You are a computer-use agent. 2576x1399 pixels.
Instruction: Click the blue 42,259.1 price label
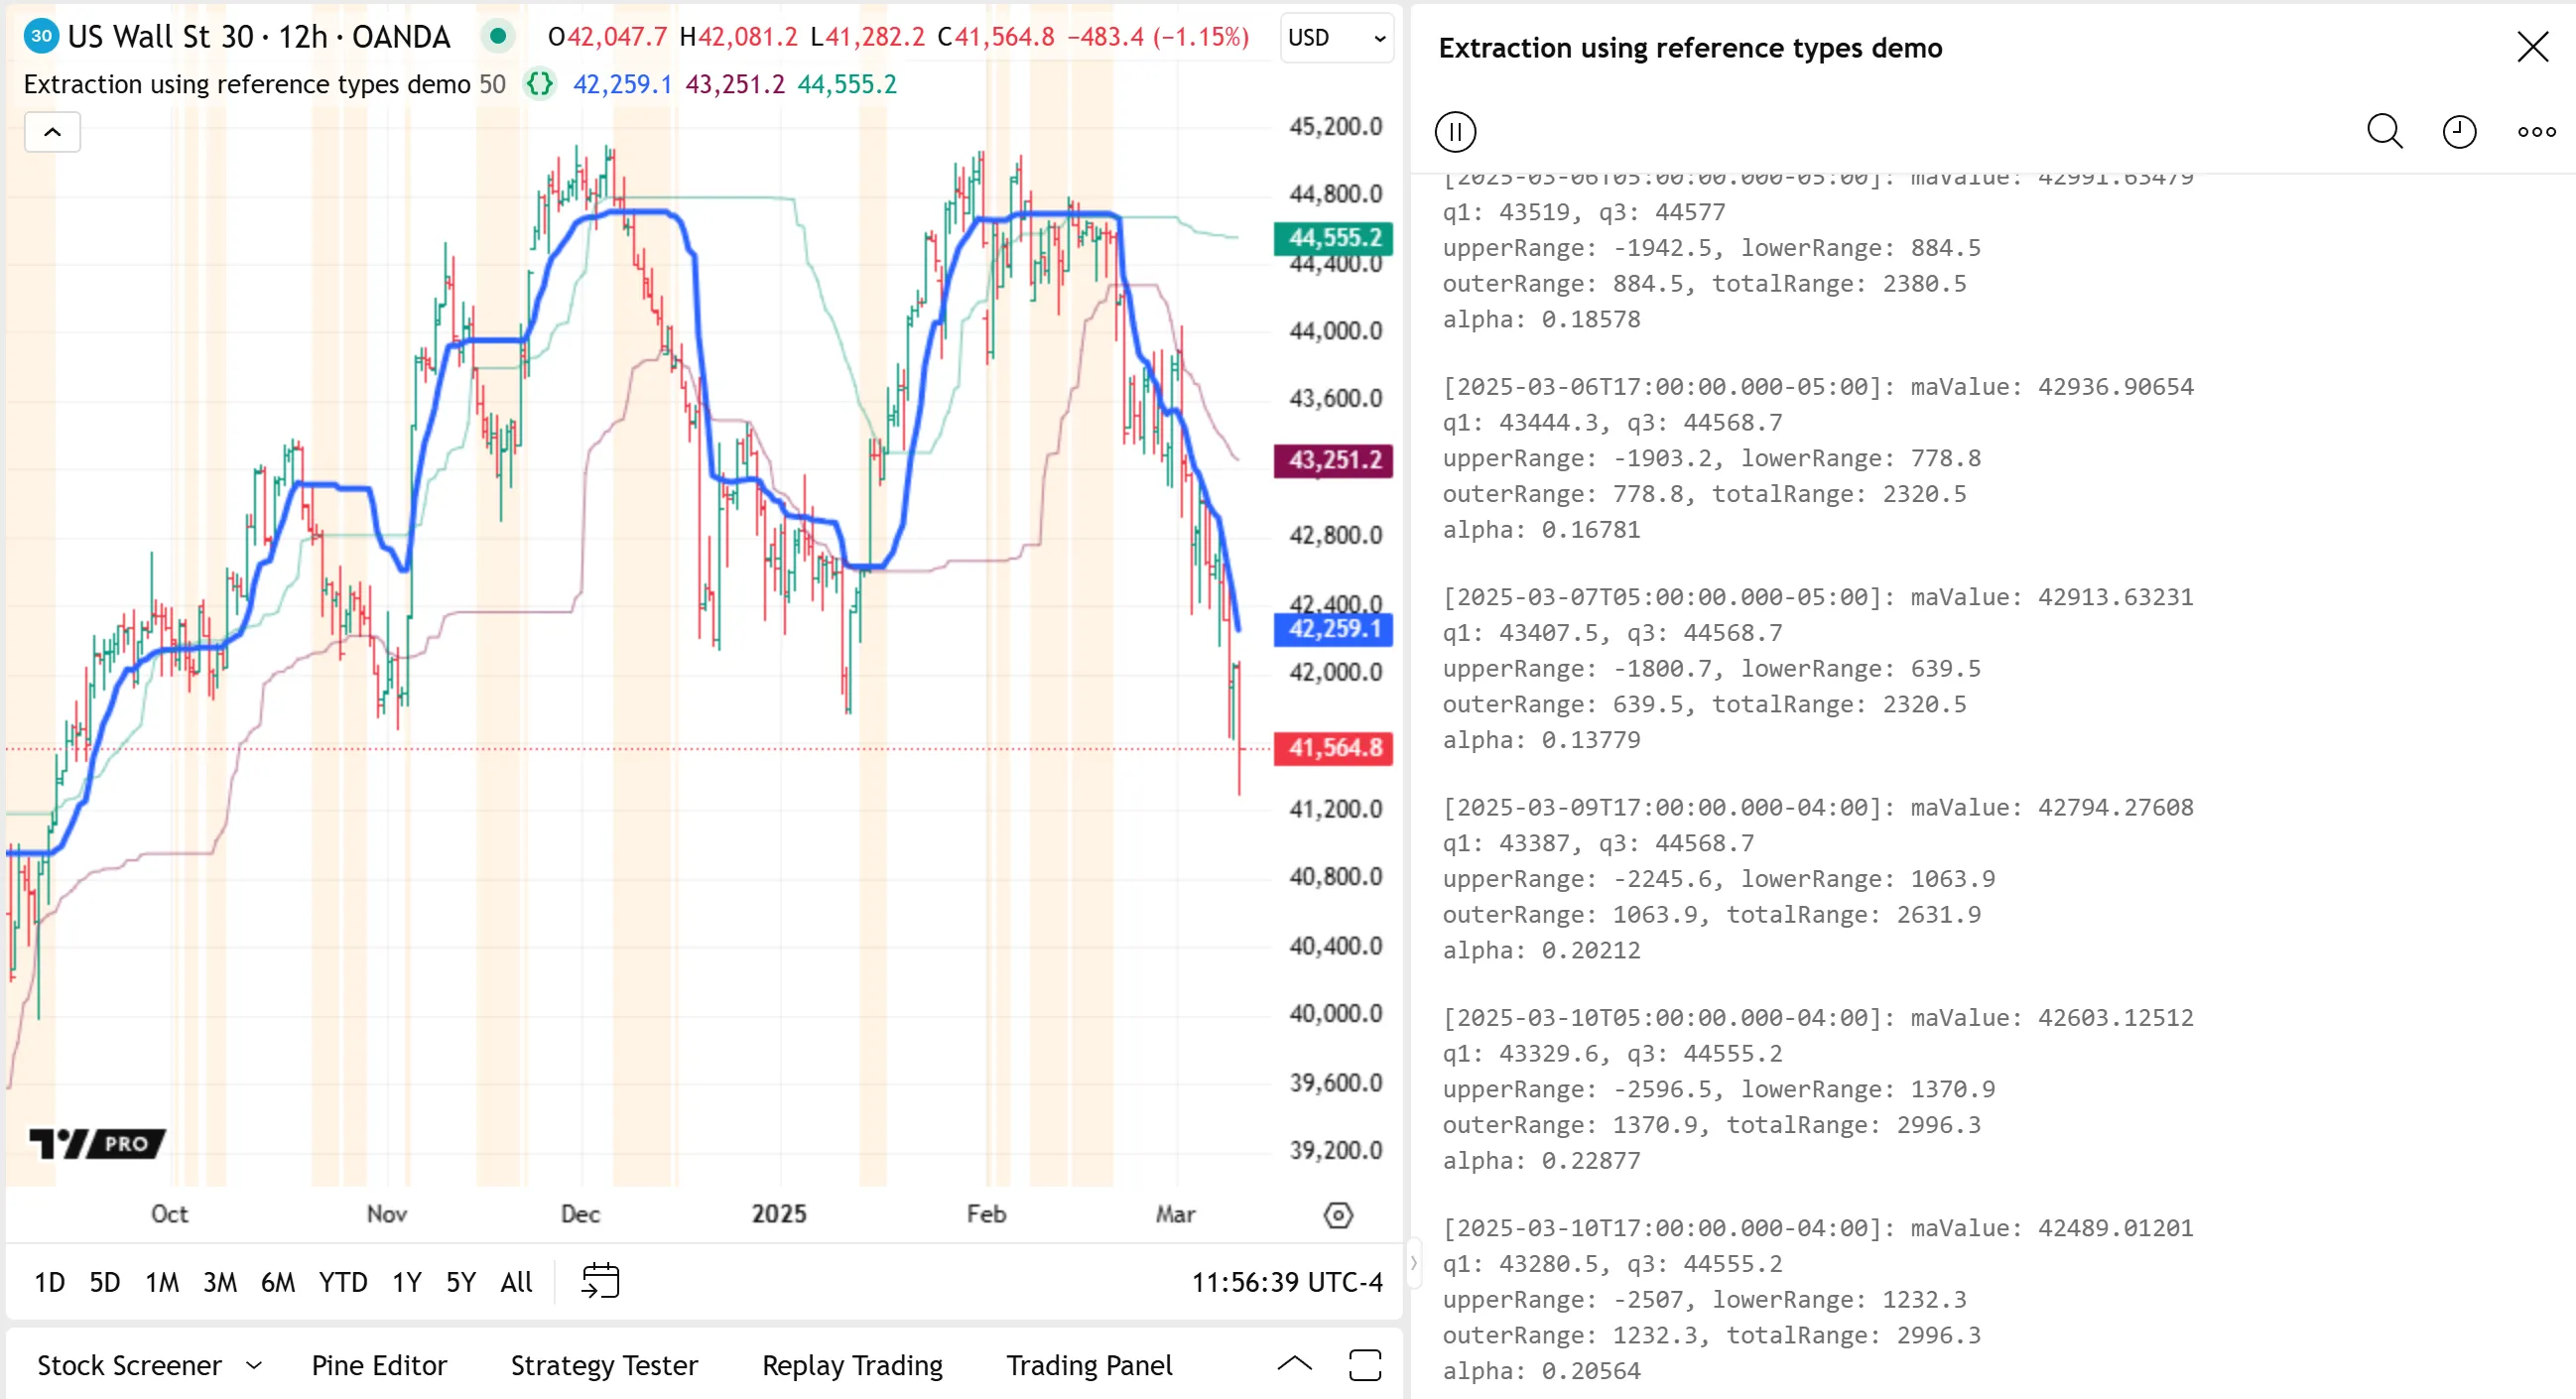1333,629
